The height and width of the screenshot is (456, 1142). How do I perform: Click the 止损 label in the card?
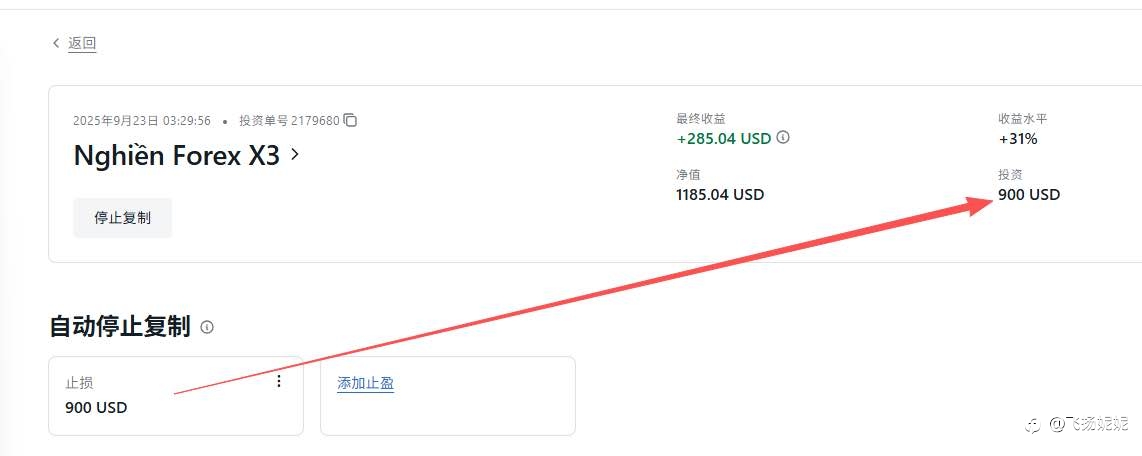point(79,383)
